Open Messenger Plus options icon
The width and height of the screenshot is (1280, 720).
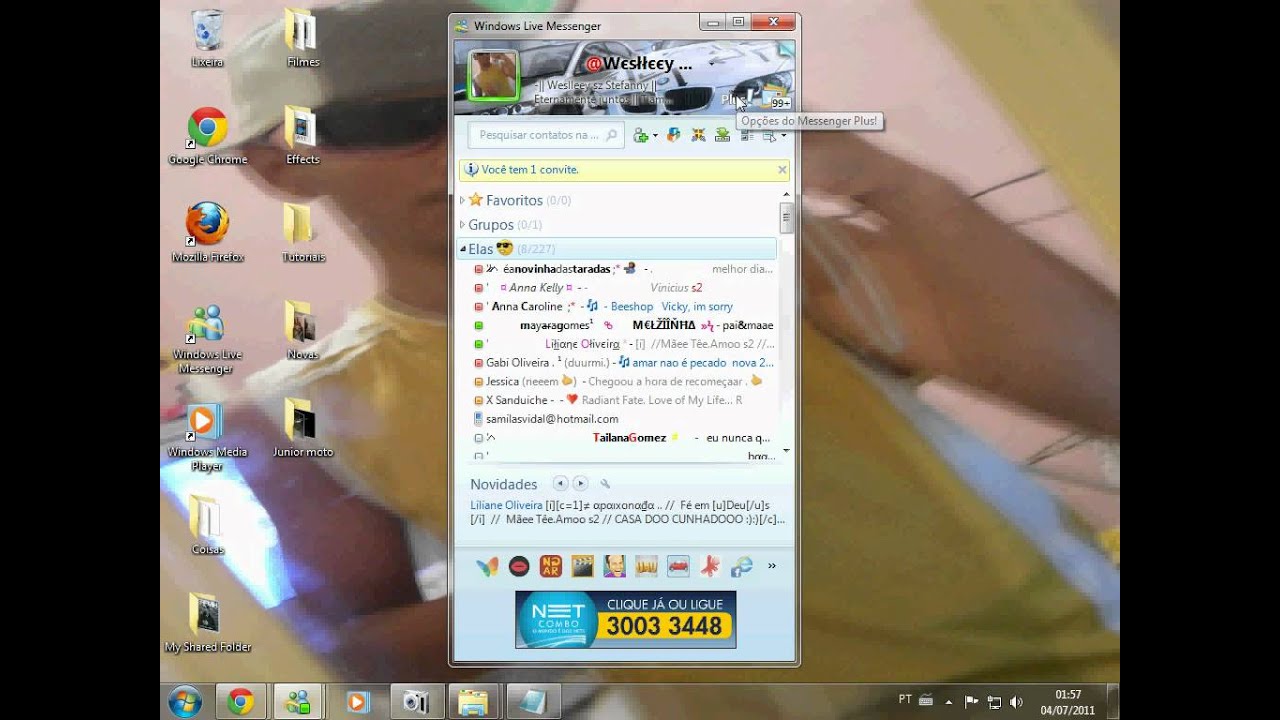pyautogui.click(x=736, y=99)
